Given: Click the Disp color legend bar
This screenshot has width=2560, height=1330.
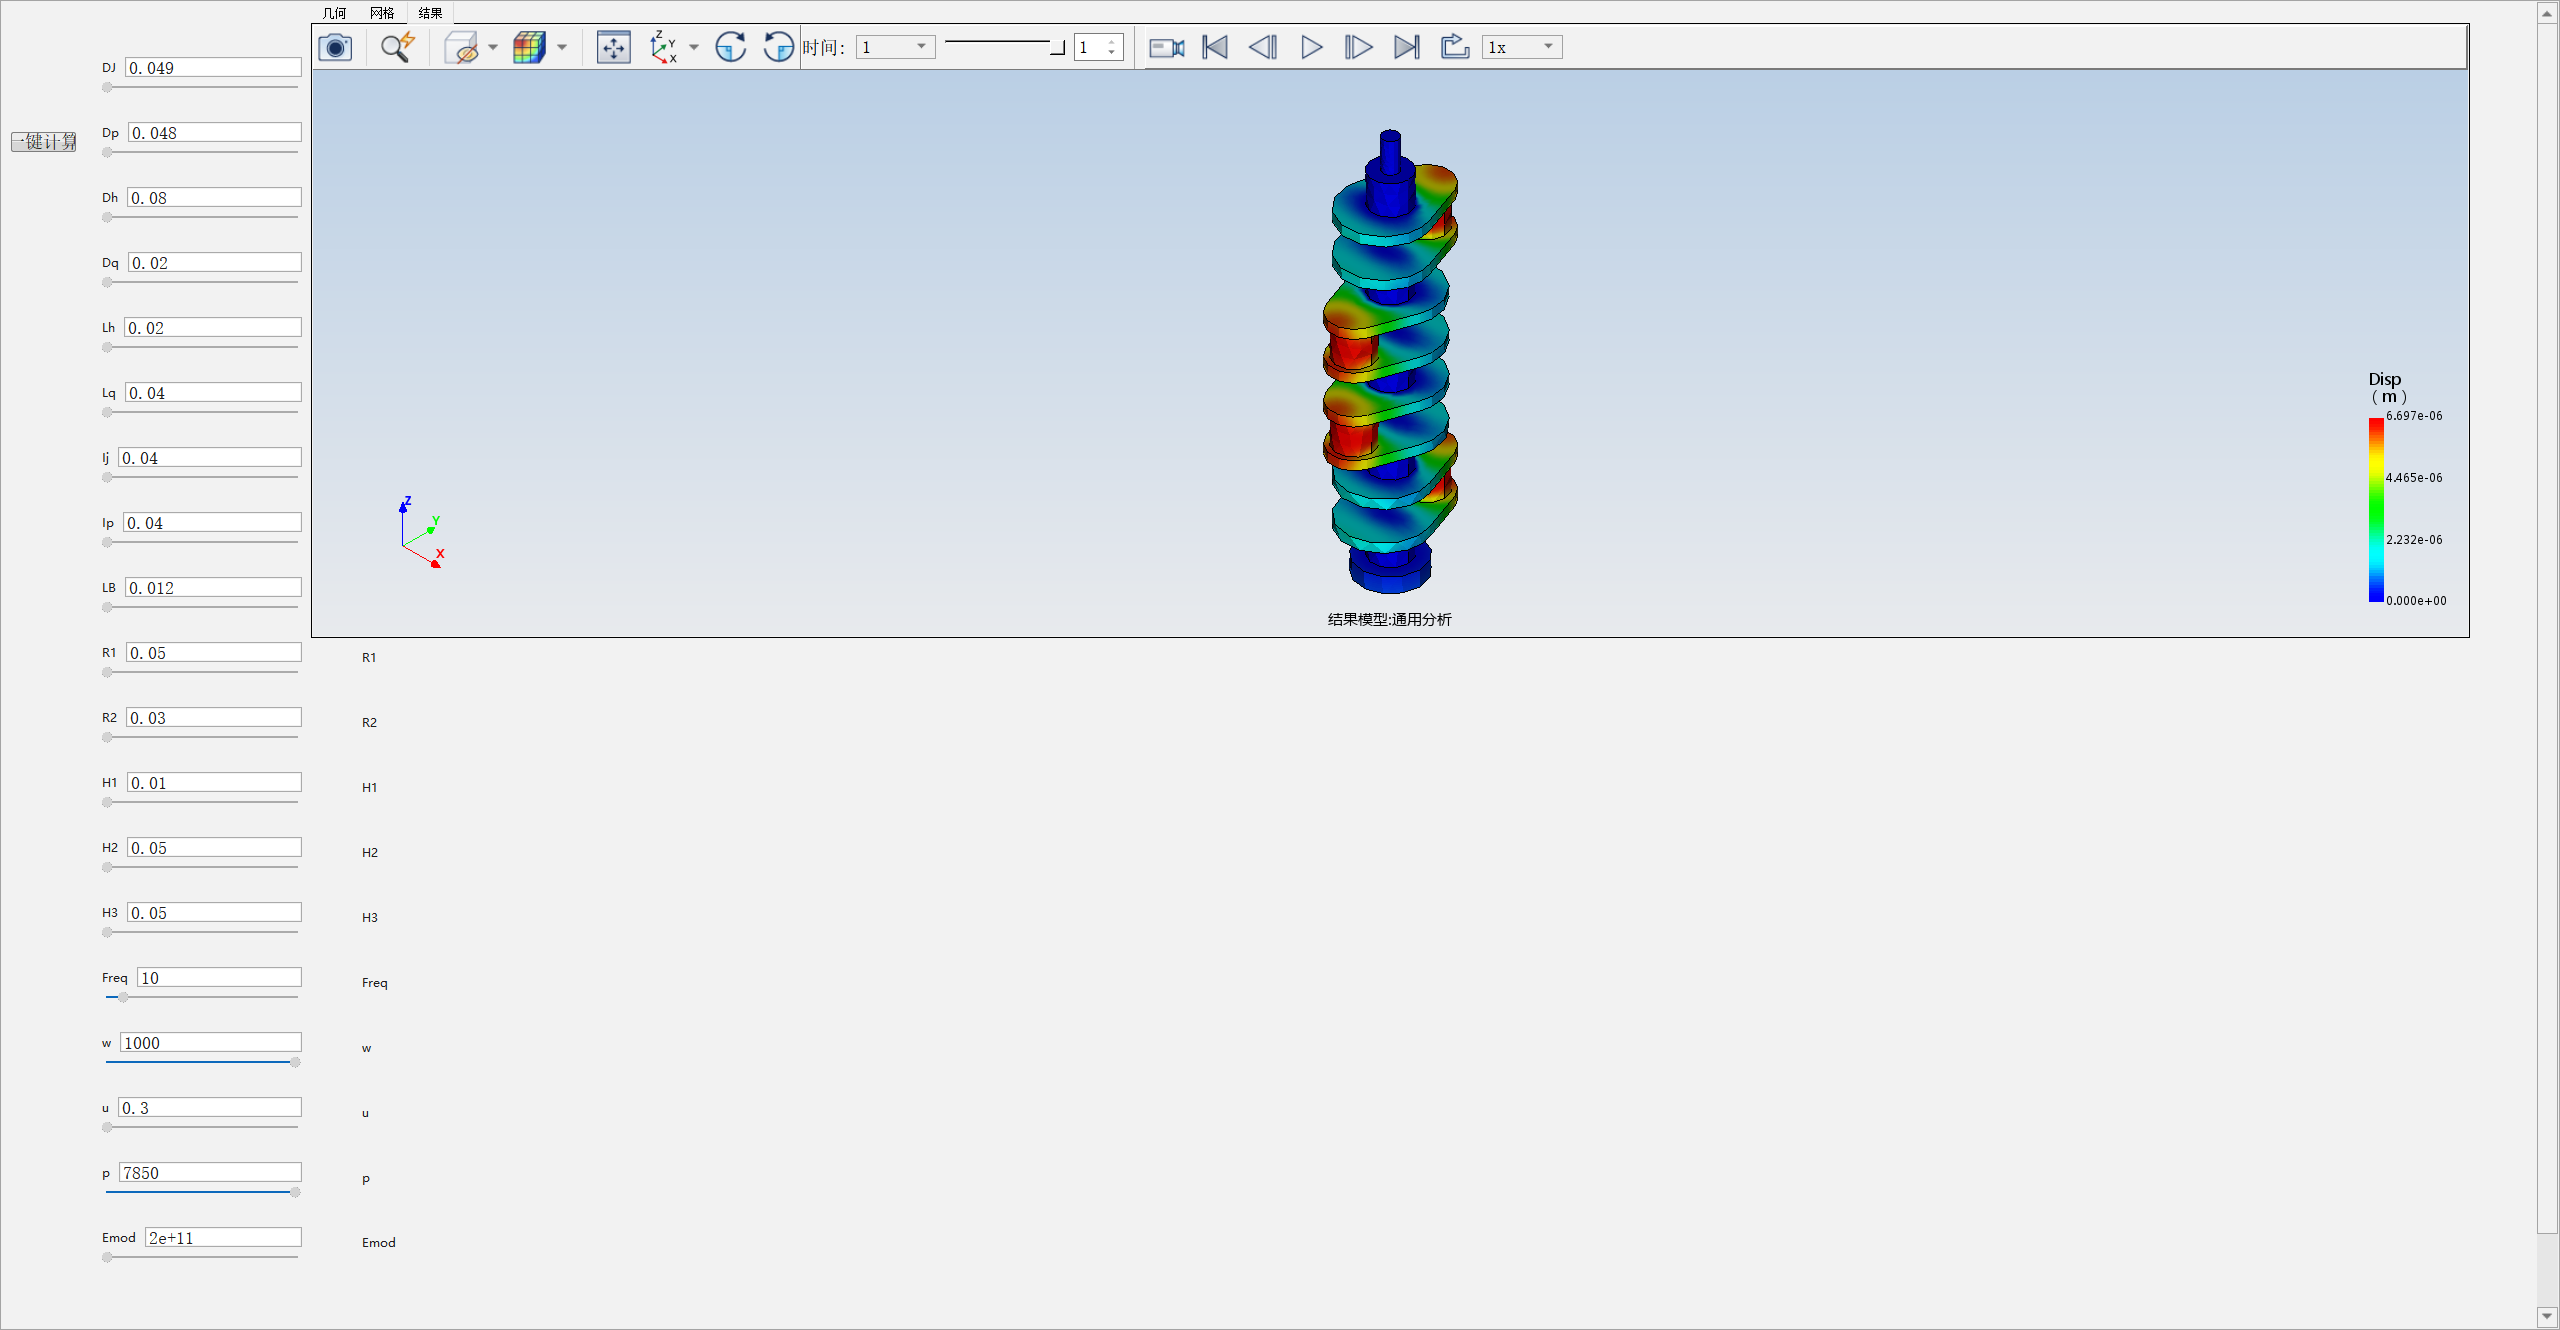Looking at the screenshot, I should pyautogui.click(x=2376, y=509).
